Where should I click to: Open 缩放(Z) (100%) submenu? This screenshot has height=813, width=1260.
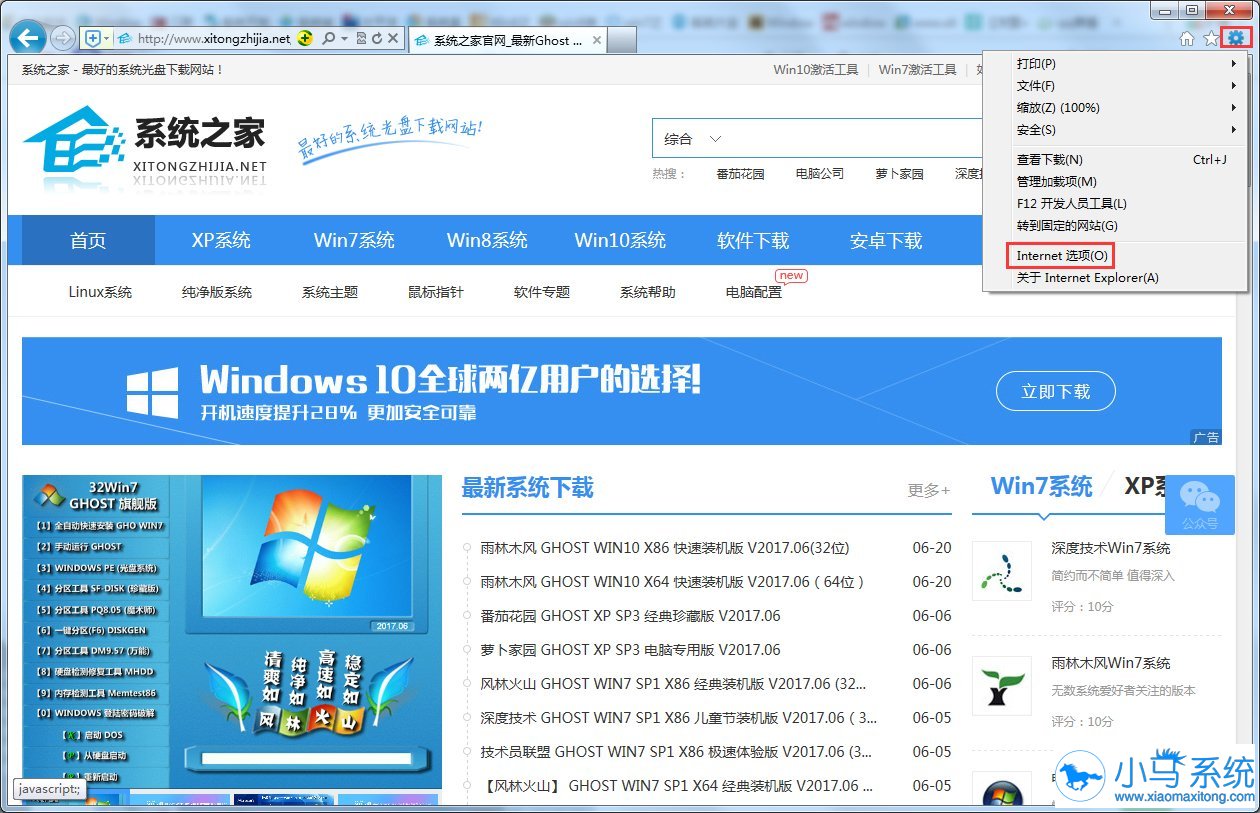[x=1115, y=108]
